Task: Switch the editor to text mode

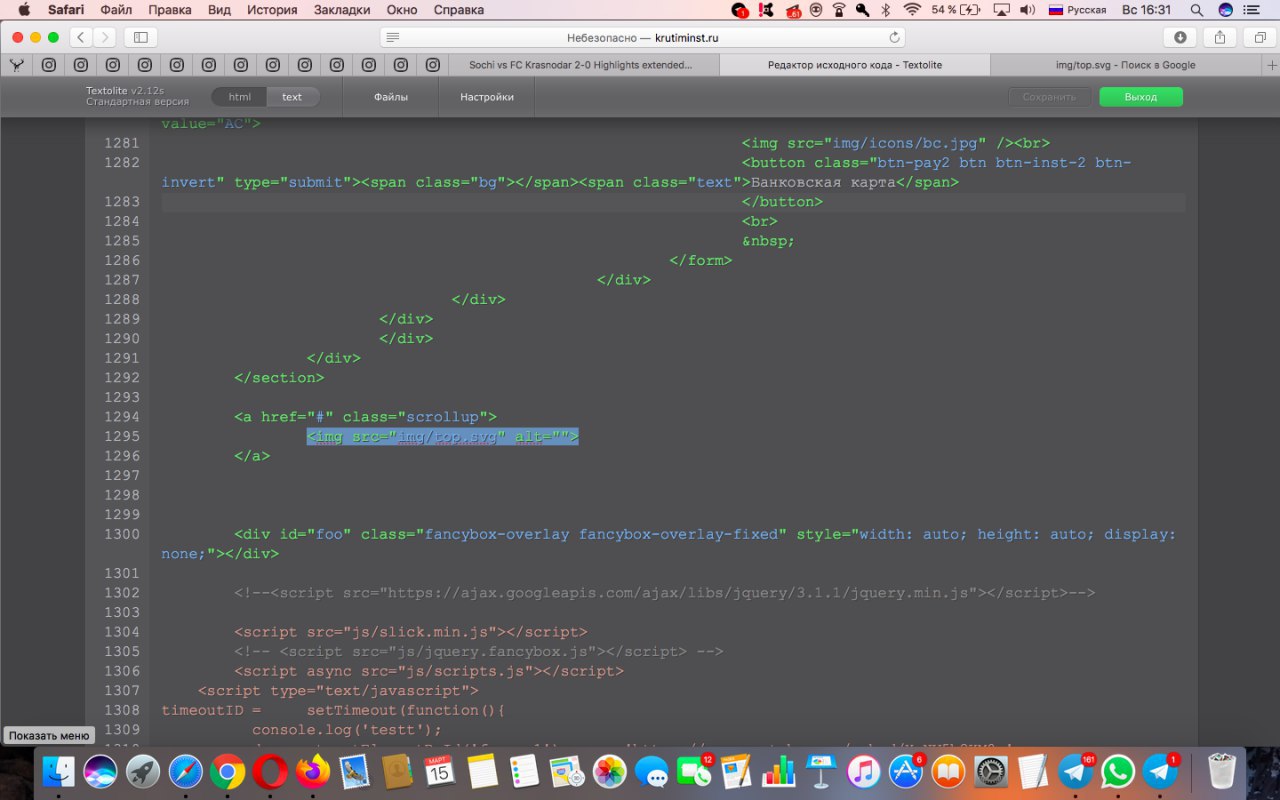Action: 292,97
